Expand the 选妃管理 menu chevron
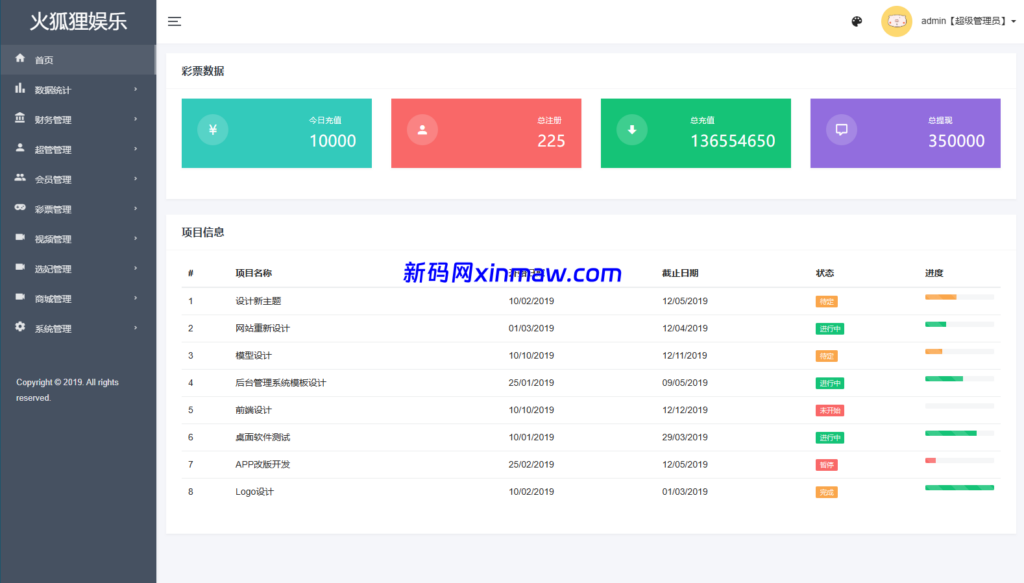 (136, 268)
